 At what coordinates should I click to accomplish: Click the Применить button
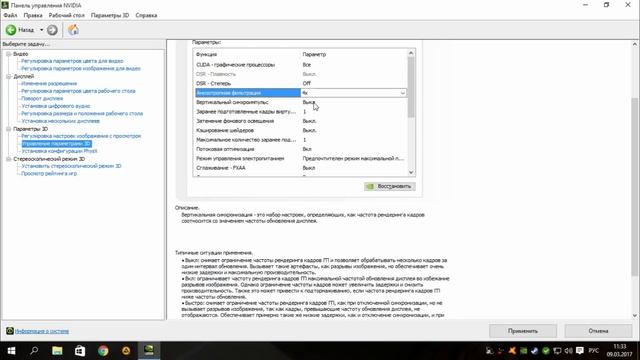(x=523, y=331)
